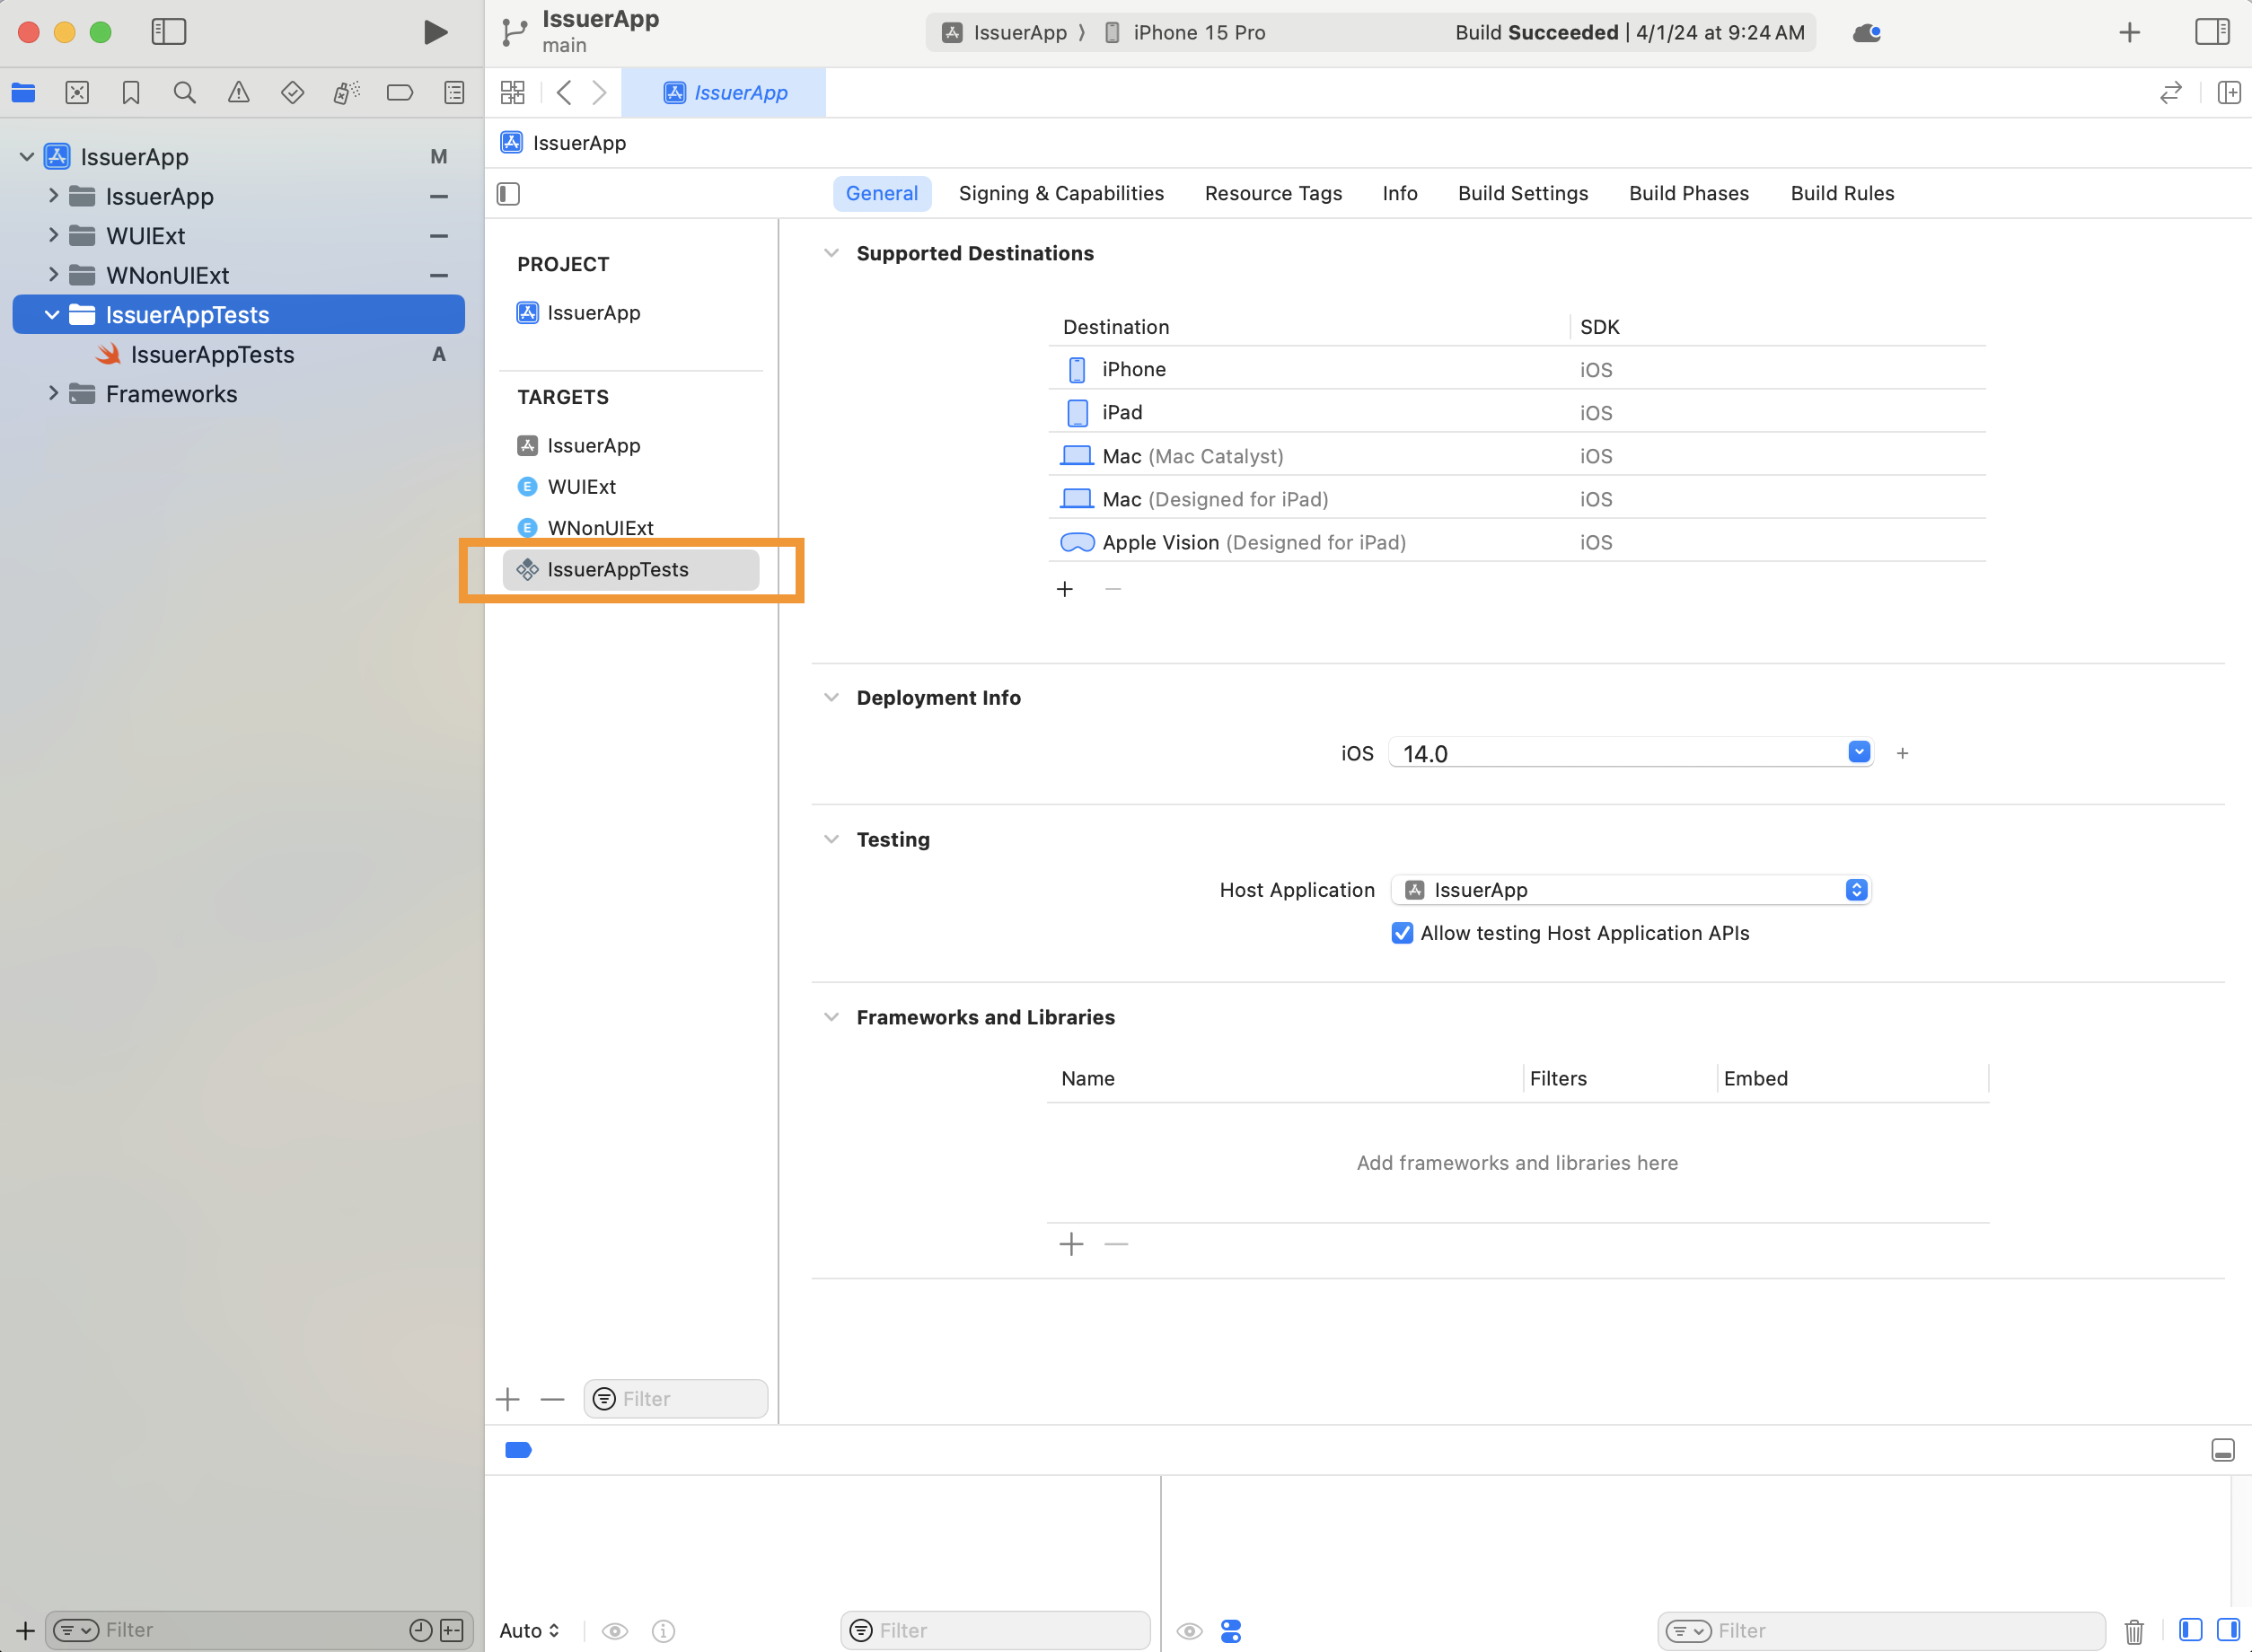Toggle the variables view pane
This screenshot has width=2252, height=1652.
pyautogui.click(x=2190, y=1630)
